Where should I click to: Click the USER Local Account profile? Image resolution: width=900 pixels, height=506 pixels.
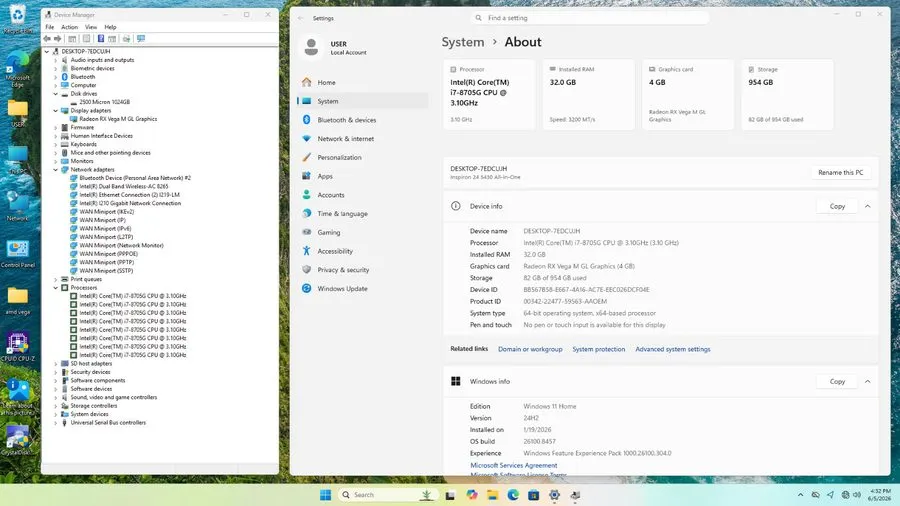336,48
